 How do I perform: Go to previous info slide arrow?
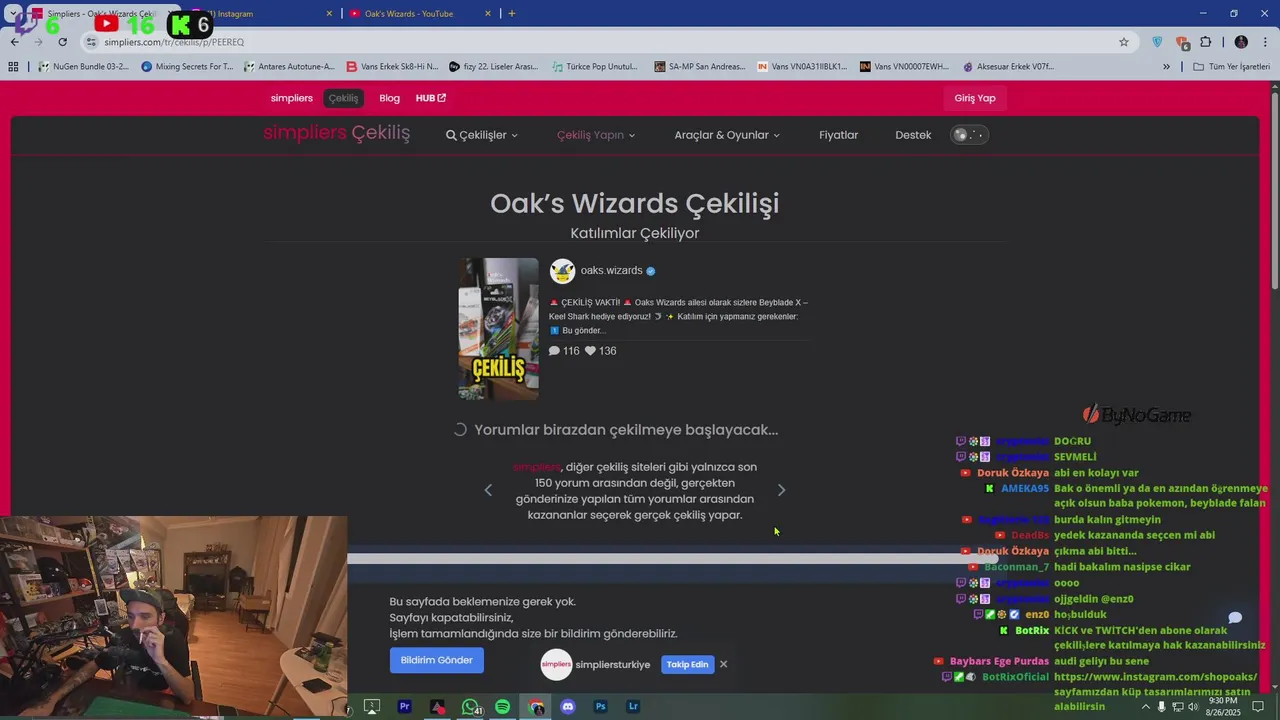coord(488,490)
